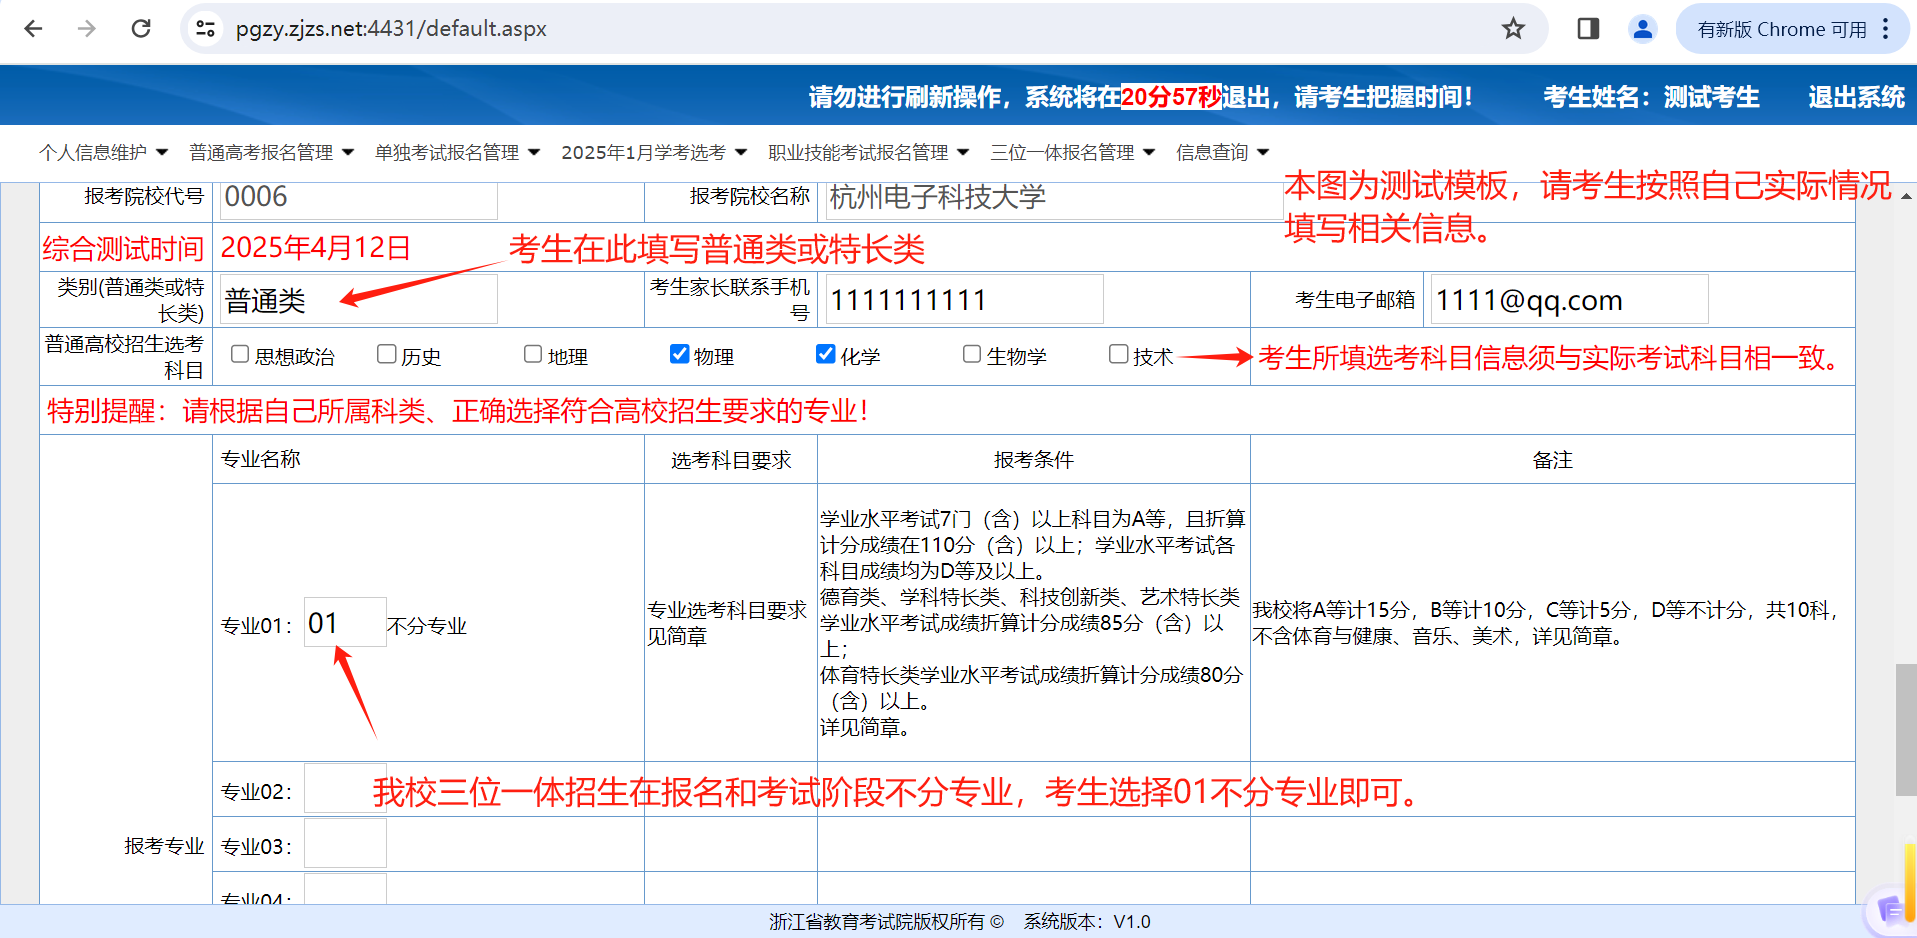
Task: View site information icon in address bar
Action: pyautogui.click(x=206, y=29)
